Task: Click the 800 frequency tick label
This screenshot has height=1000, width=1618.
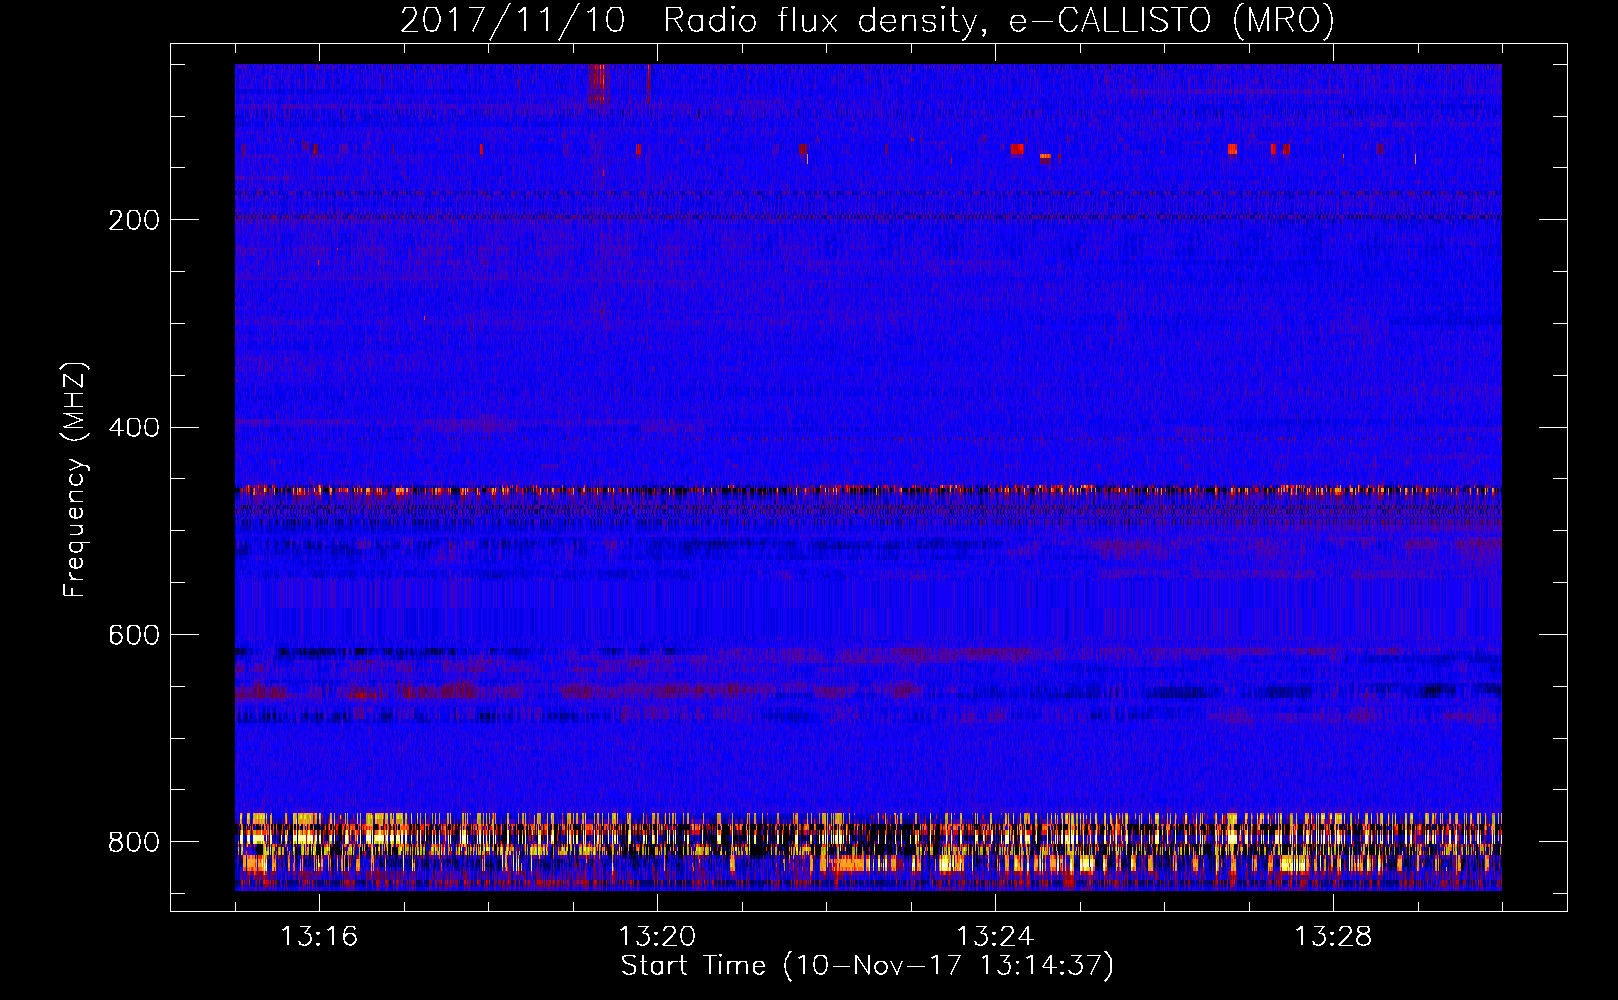Action: coord(134,842)
